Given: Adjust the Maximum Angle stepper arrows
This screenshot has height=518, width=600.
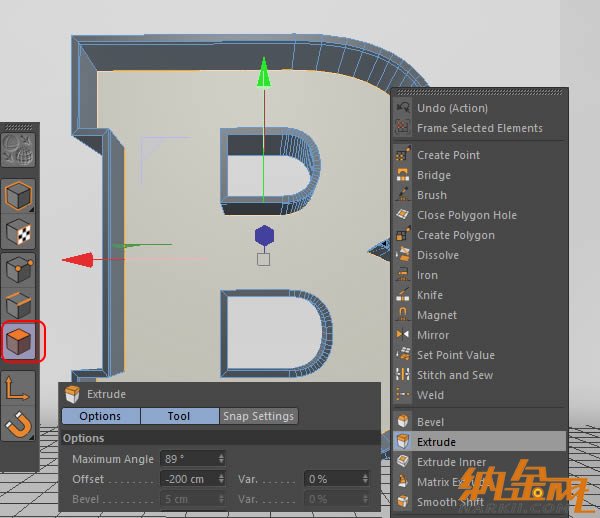Looking at the screenshot, I should pos(221,459).
